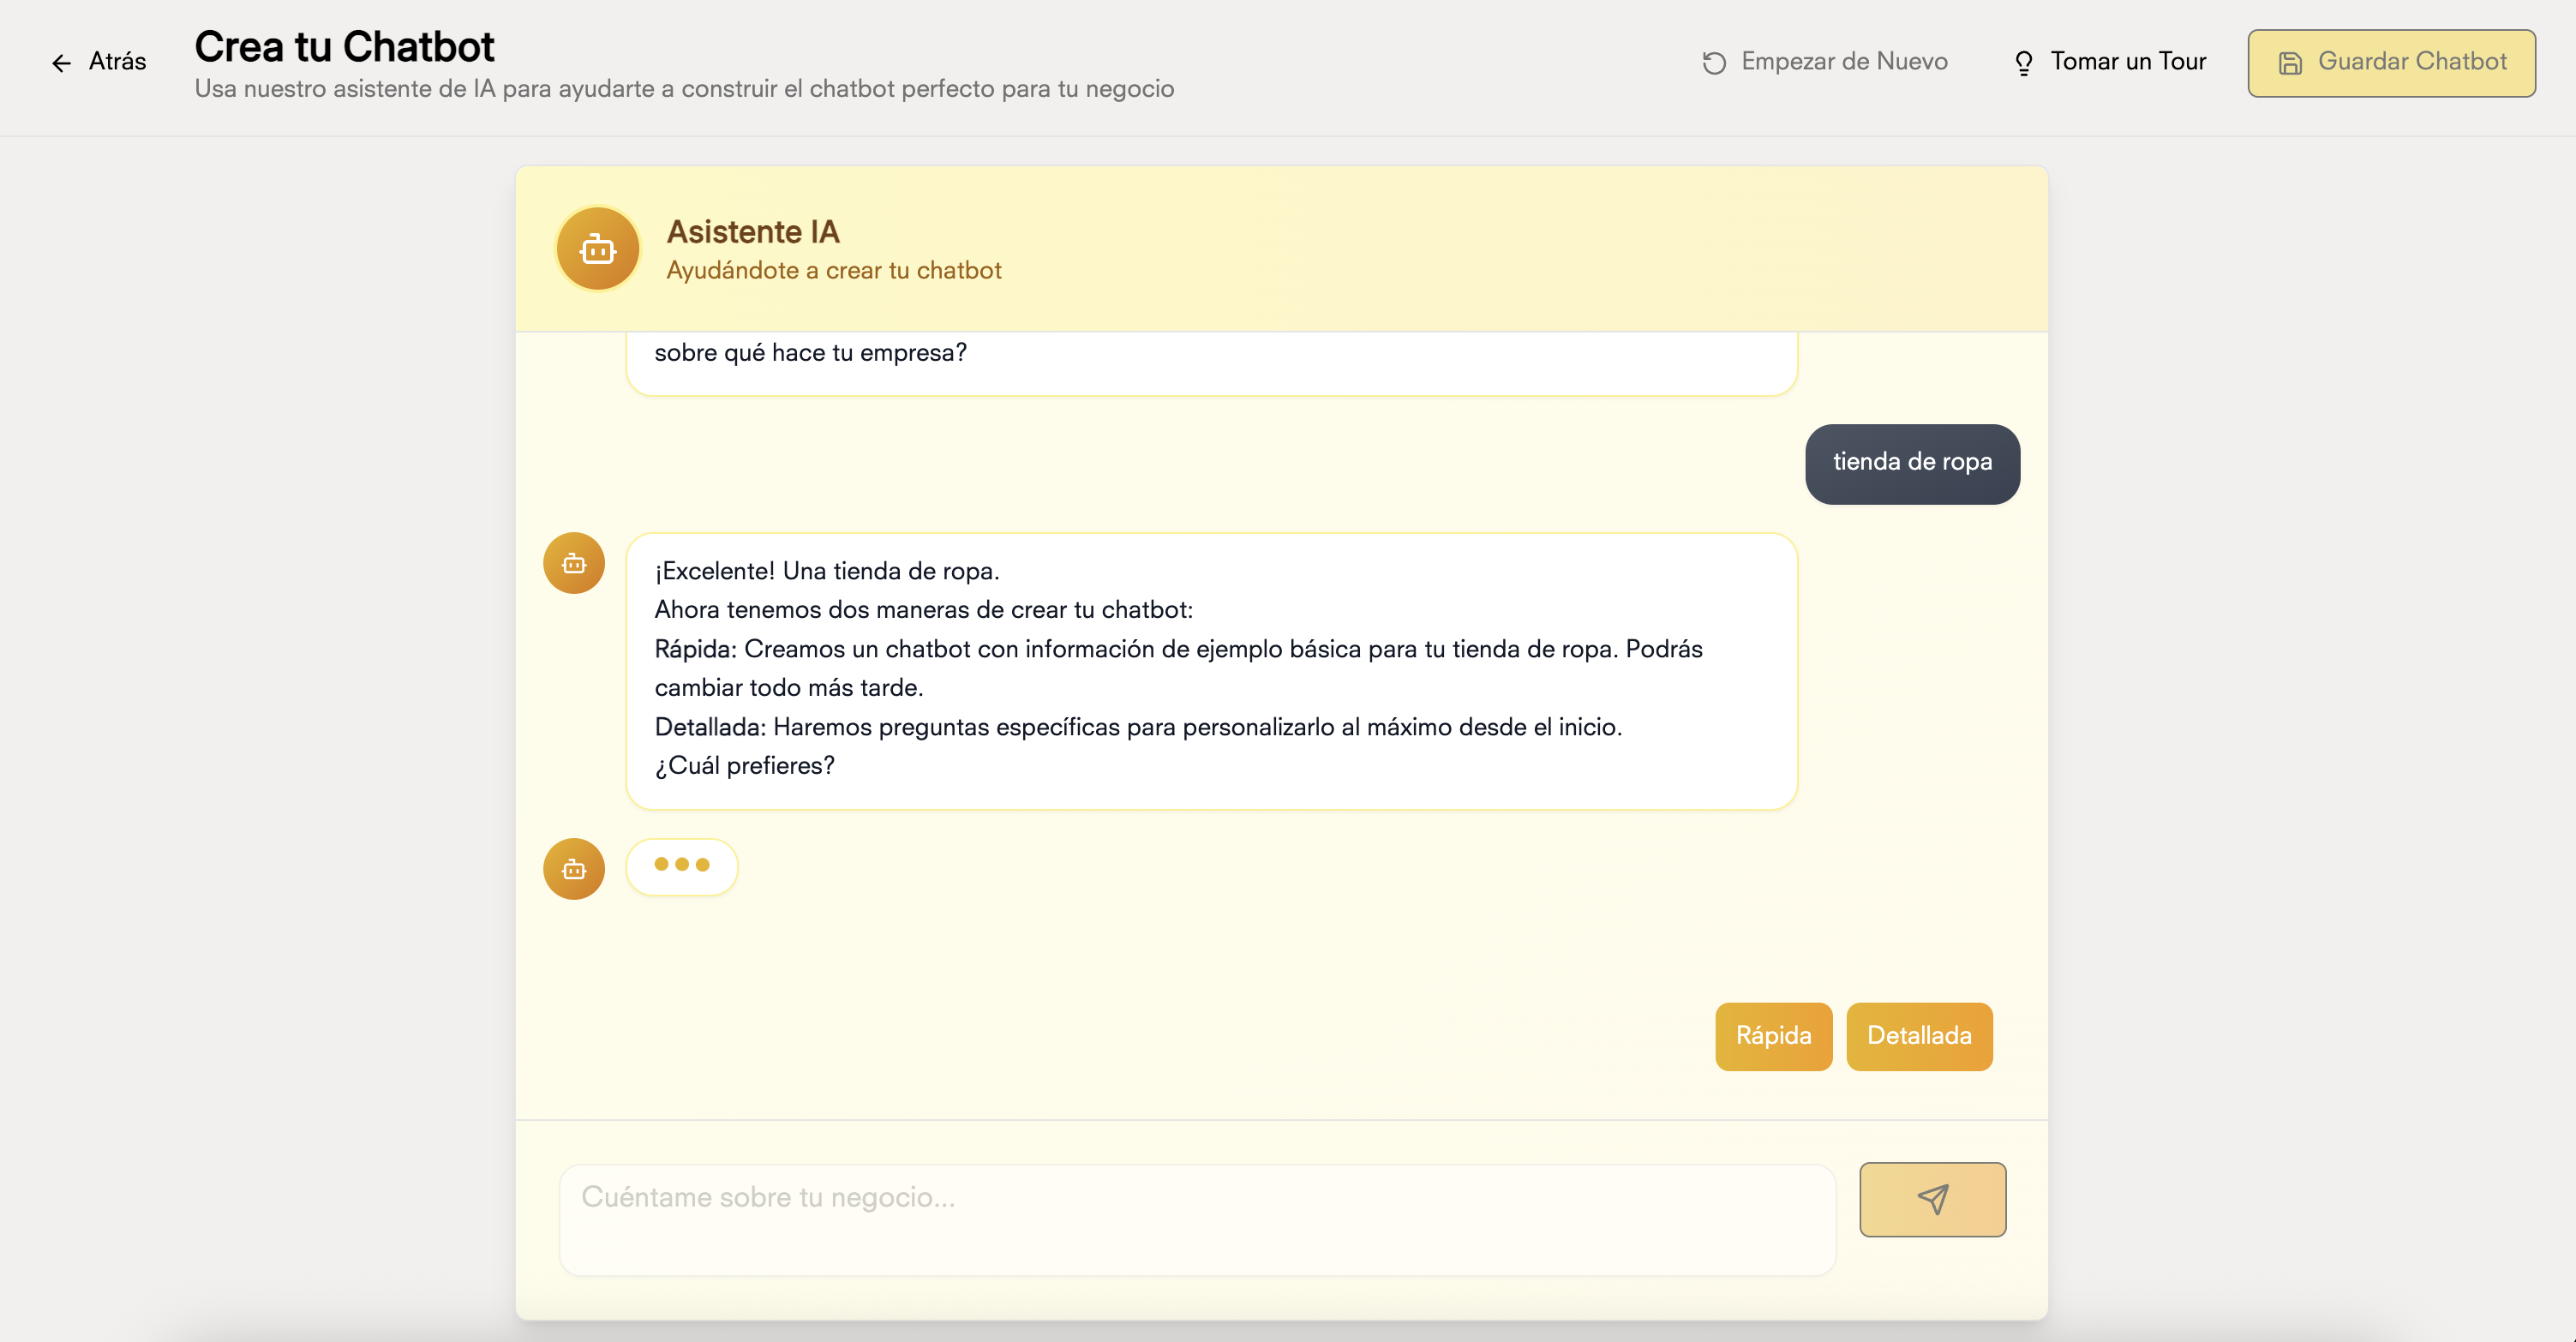The width and height of the screenshot is (2576, 1342).
Task: Click the restart circular arrow icon
Action: pyautogui.click(x=1714, y=63)
